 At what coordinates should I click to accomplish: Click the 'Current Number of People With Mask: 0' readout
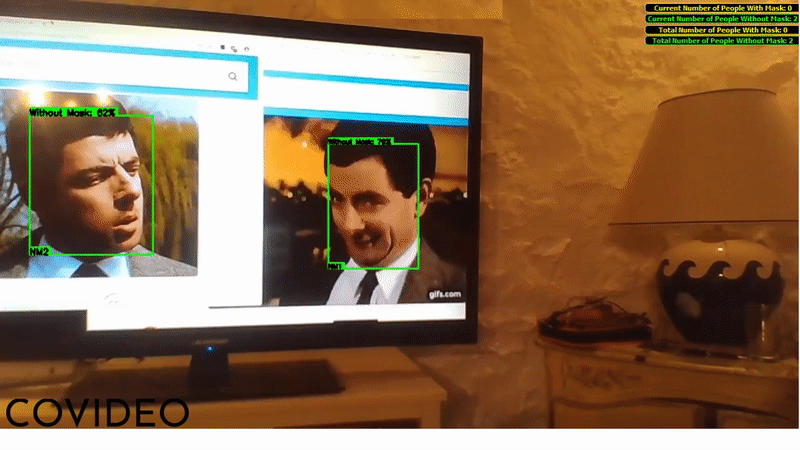point(722,8)
